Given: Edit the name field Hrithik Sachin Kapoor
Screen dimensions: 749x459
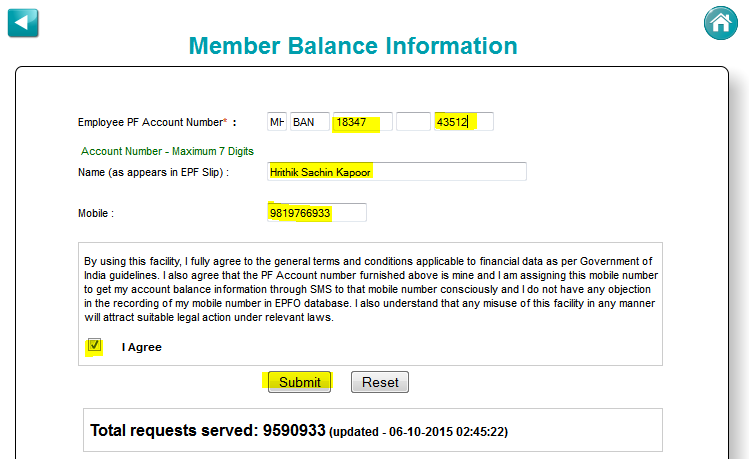Looking at the screenshot, I should click(x=397, y=171).
